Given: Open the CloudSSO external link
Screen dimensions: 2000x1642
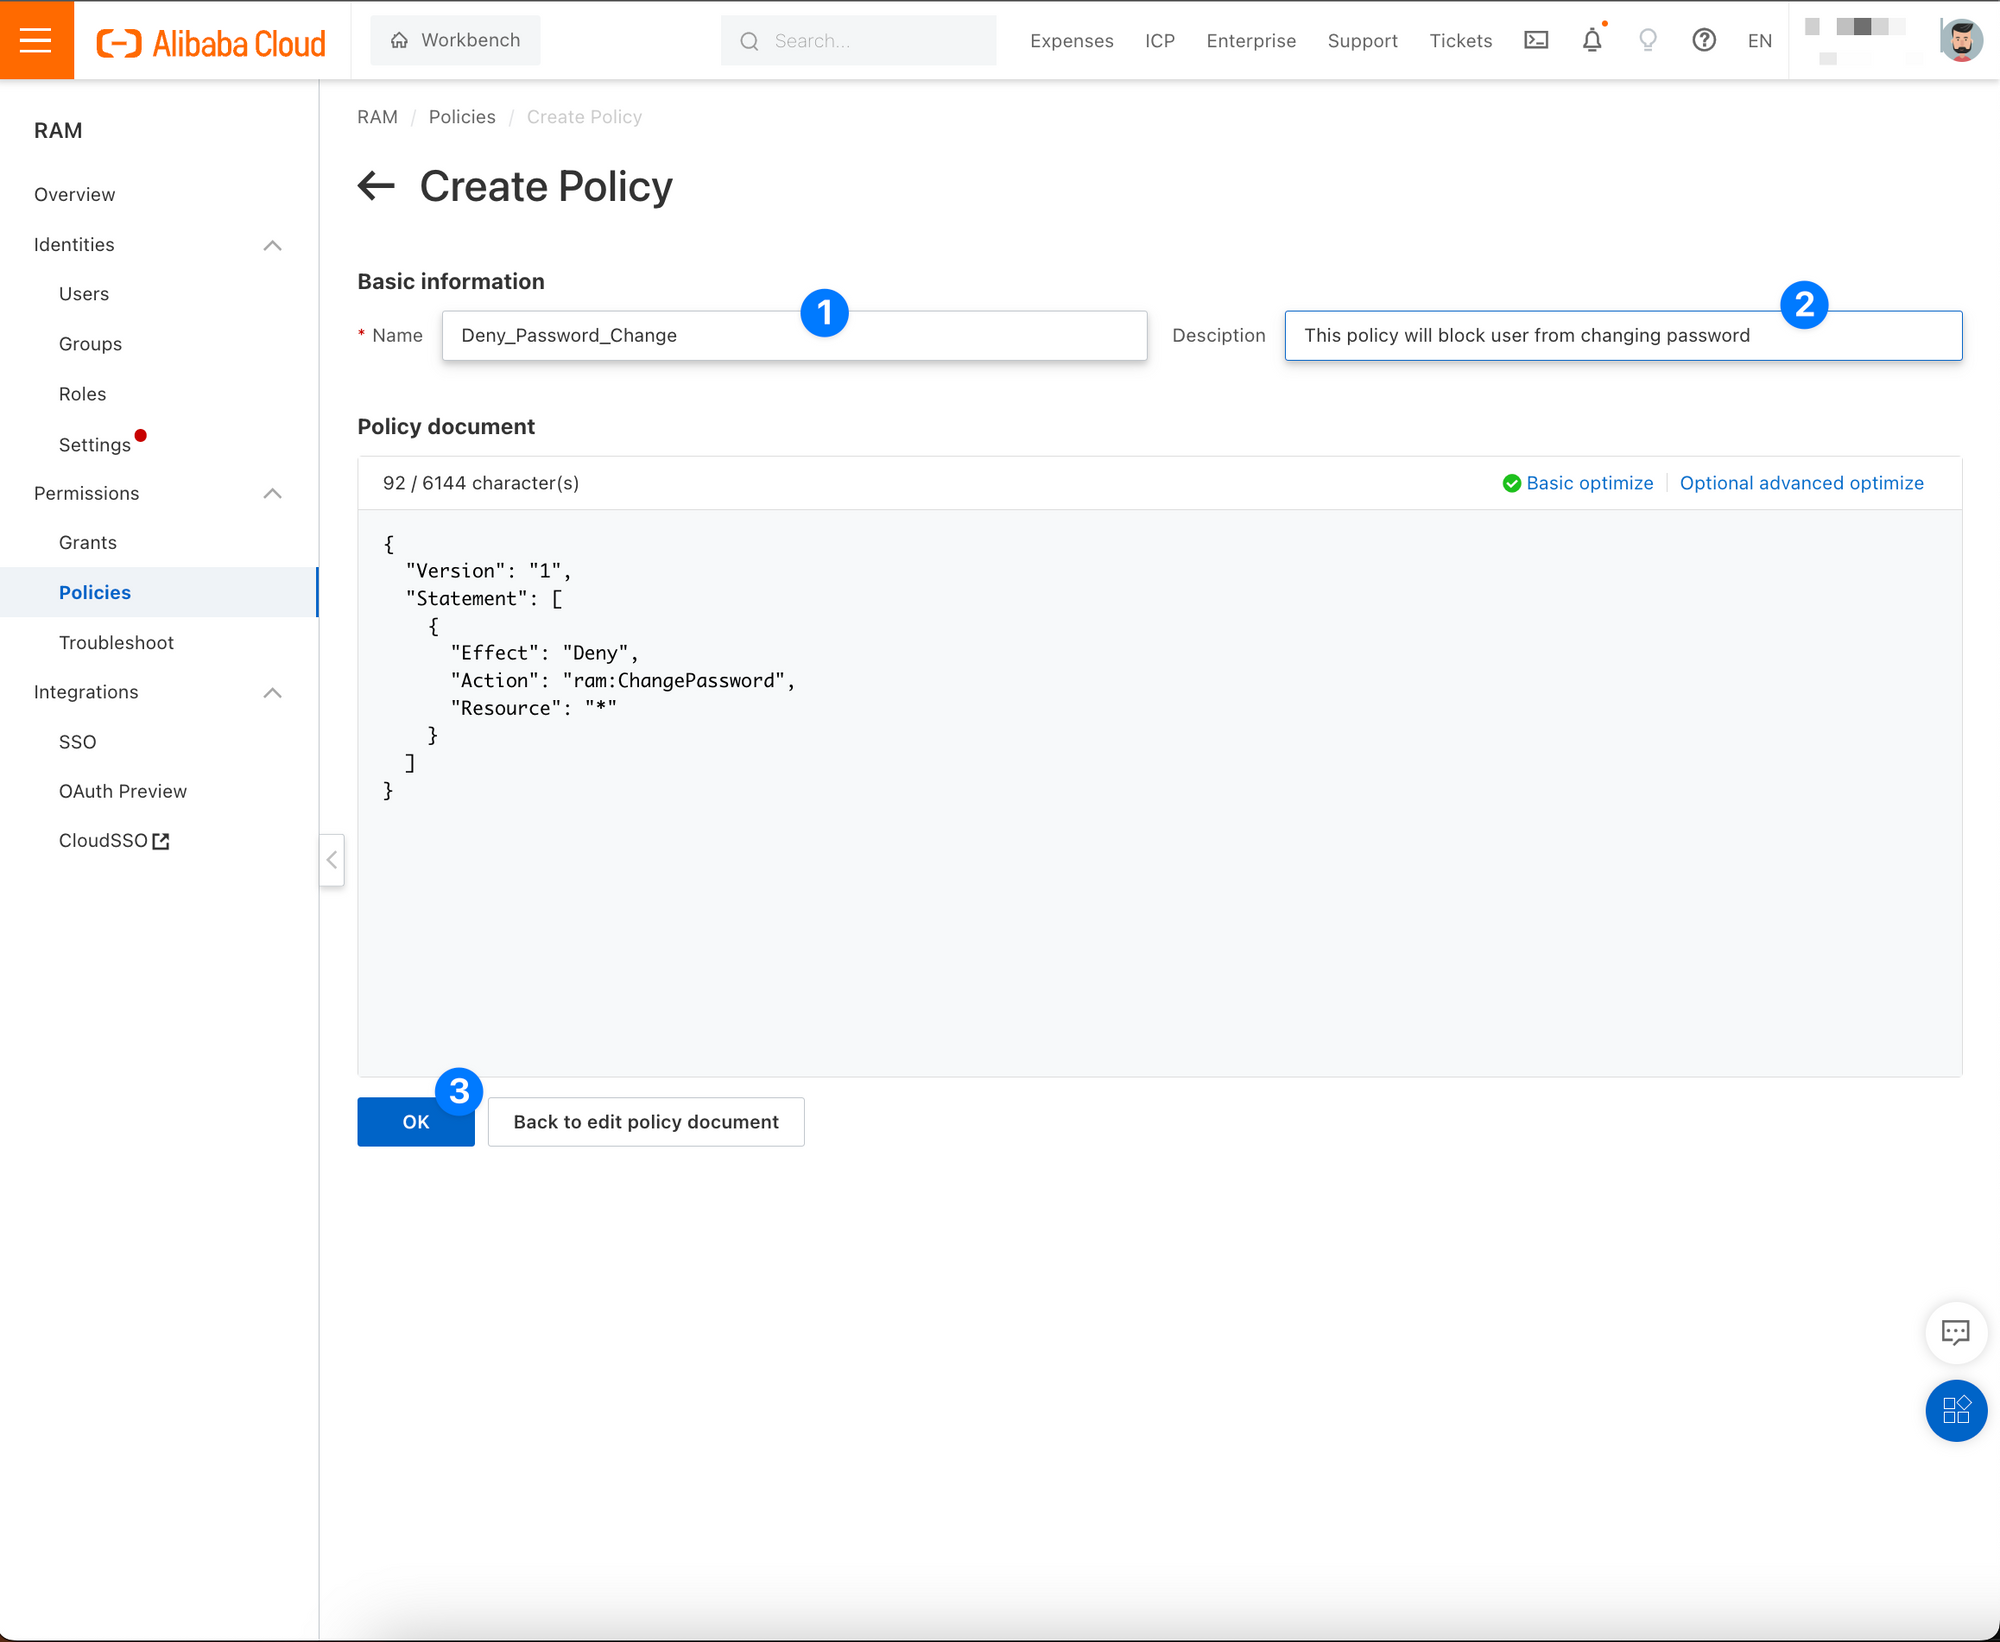Looking at the screenshot, I should pyautogui.click(x=114, y=841).
